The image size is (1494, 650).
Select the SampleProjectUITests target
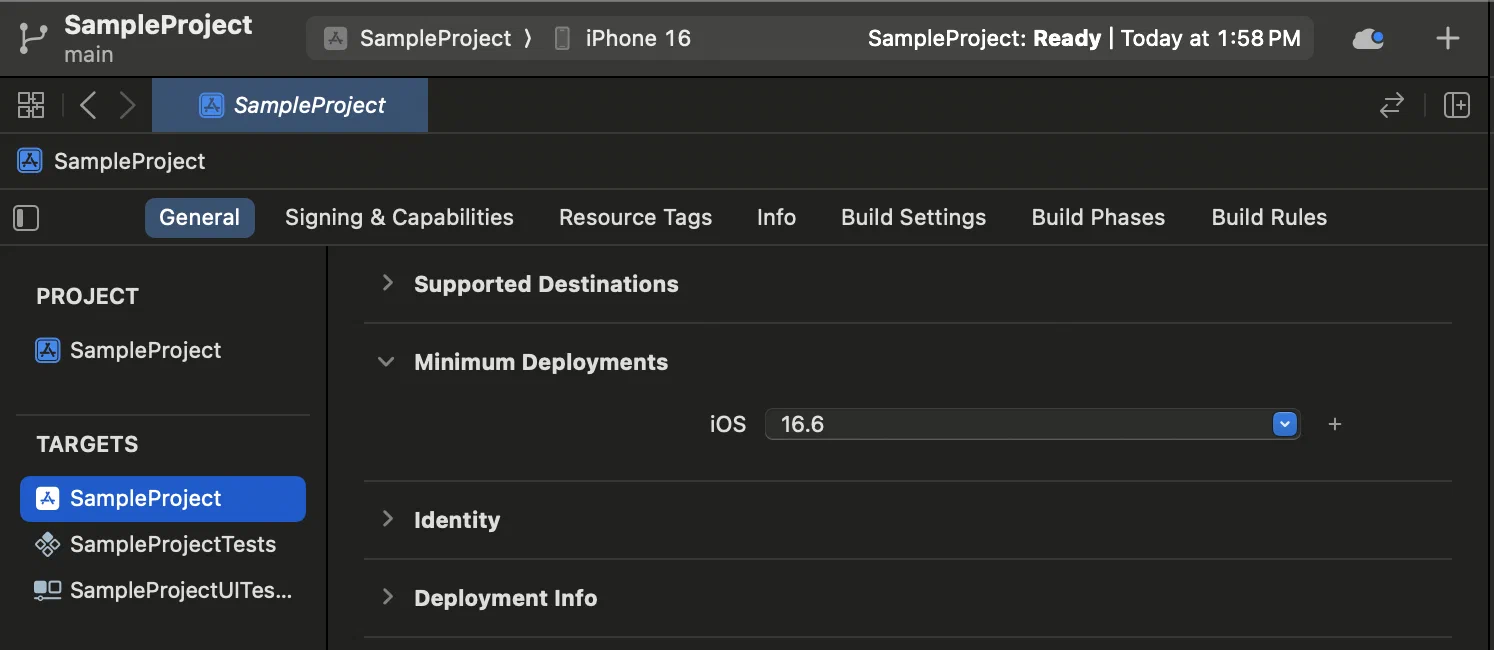coord(180,591)
